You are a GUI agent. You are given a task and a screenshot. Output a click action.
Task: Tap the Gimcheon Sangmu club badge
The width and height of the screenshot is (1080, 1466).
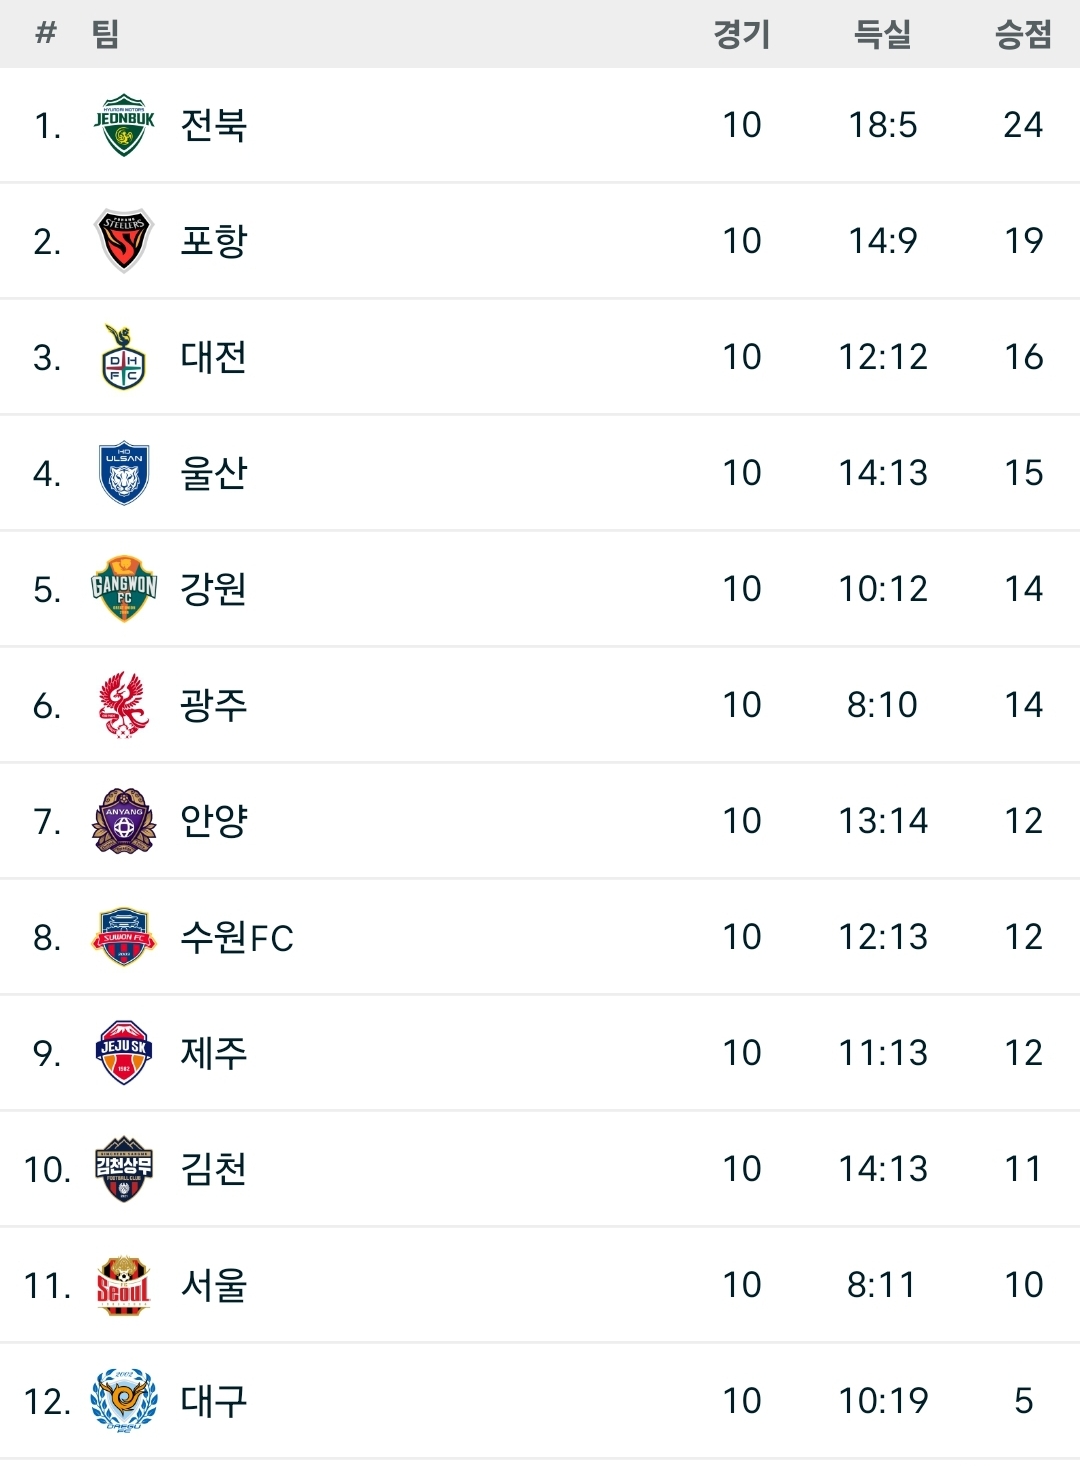[124, 1169]
